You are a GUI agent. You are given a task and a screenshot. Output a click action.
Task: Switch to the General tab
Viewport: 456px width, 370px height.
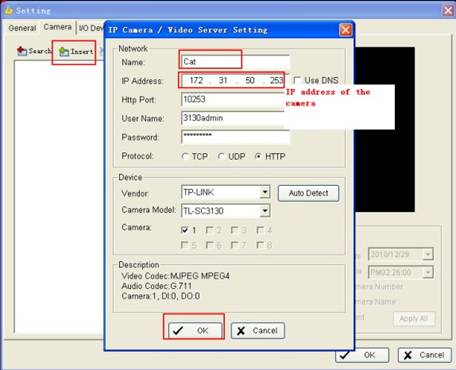22,28
